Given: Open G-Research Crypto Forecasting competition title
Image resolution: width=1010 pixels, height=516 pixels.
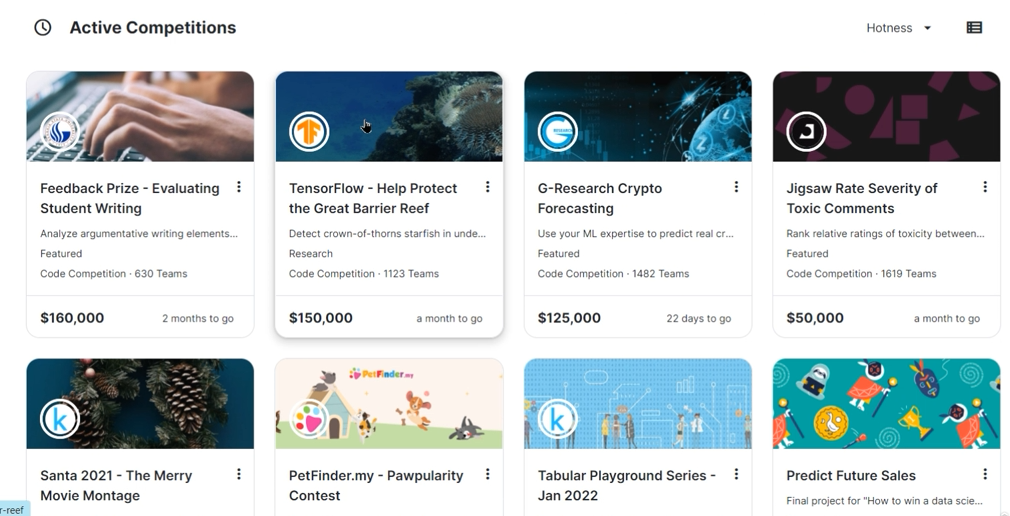Looking at the screenshot, I should (600, 198).
